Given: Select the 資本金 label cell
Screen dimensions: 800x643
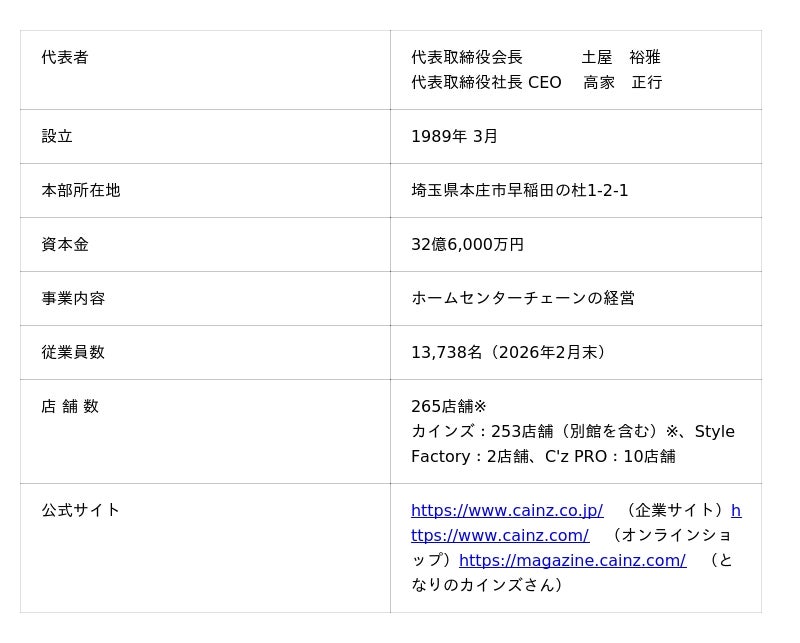Looking at the screenshot, I should coord(65,244).
